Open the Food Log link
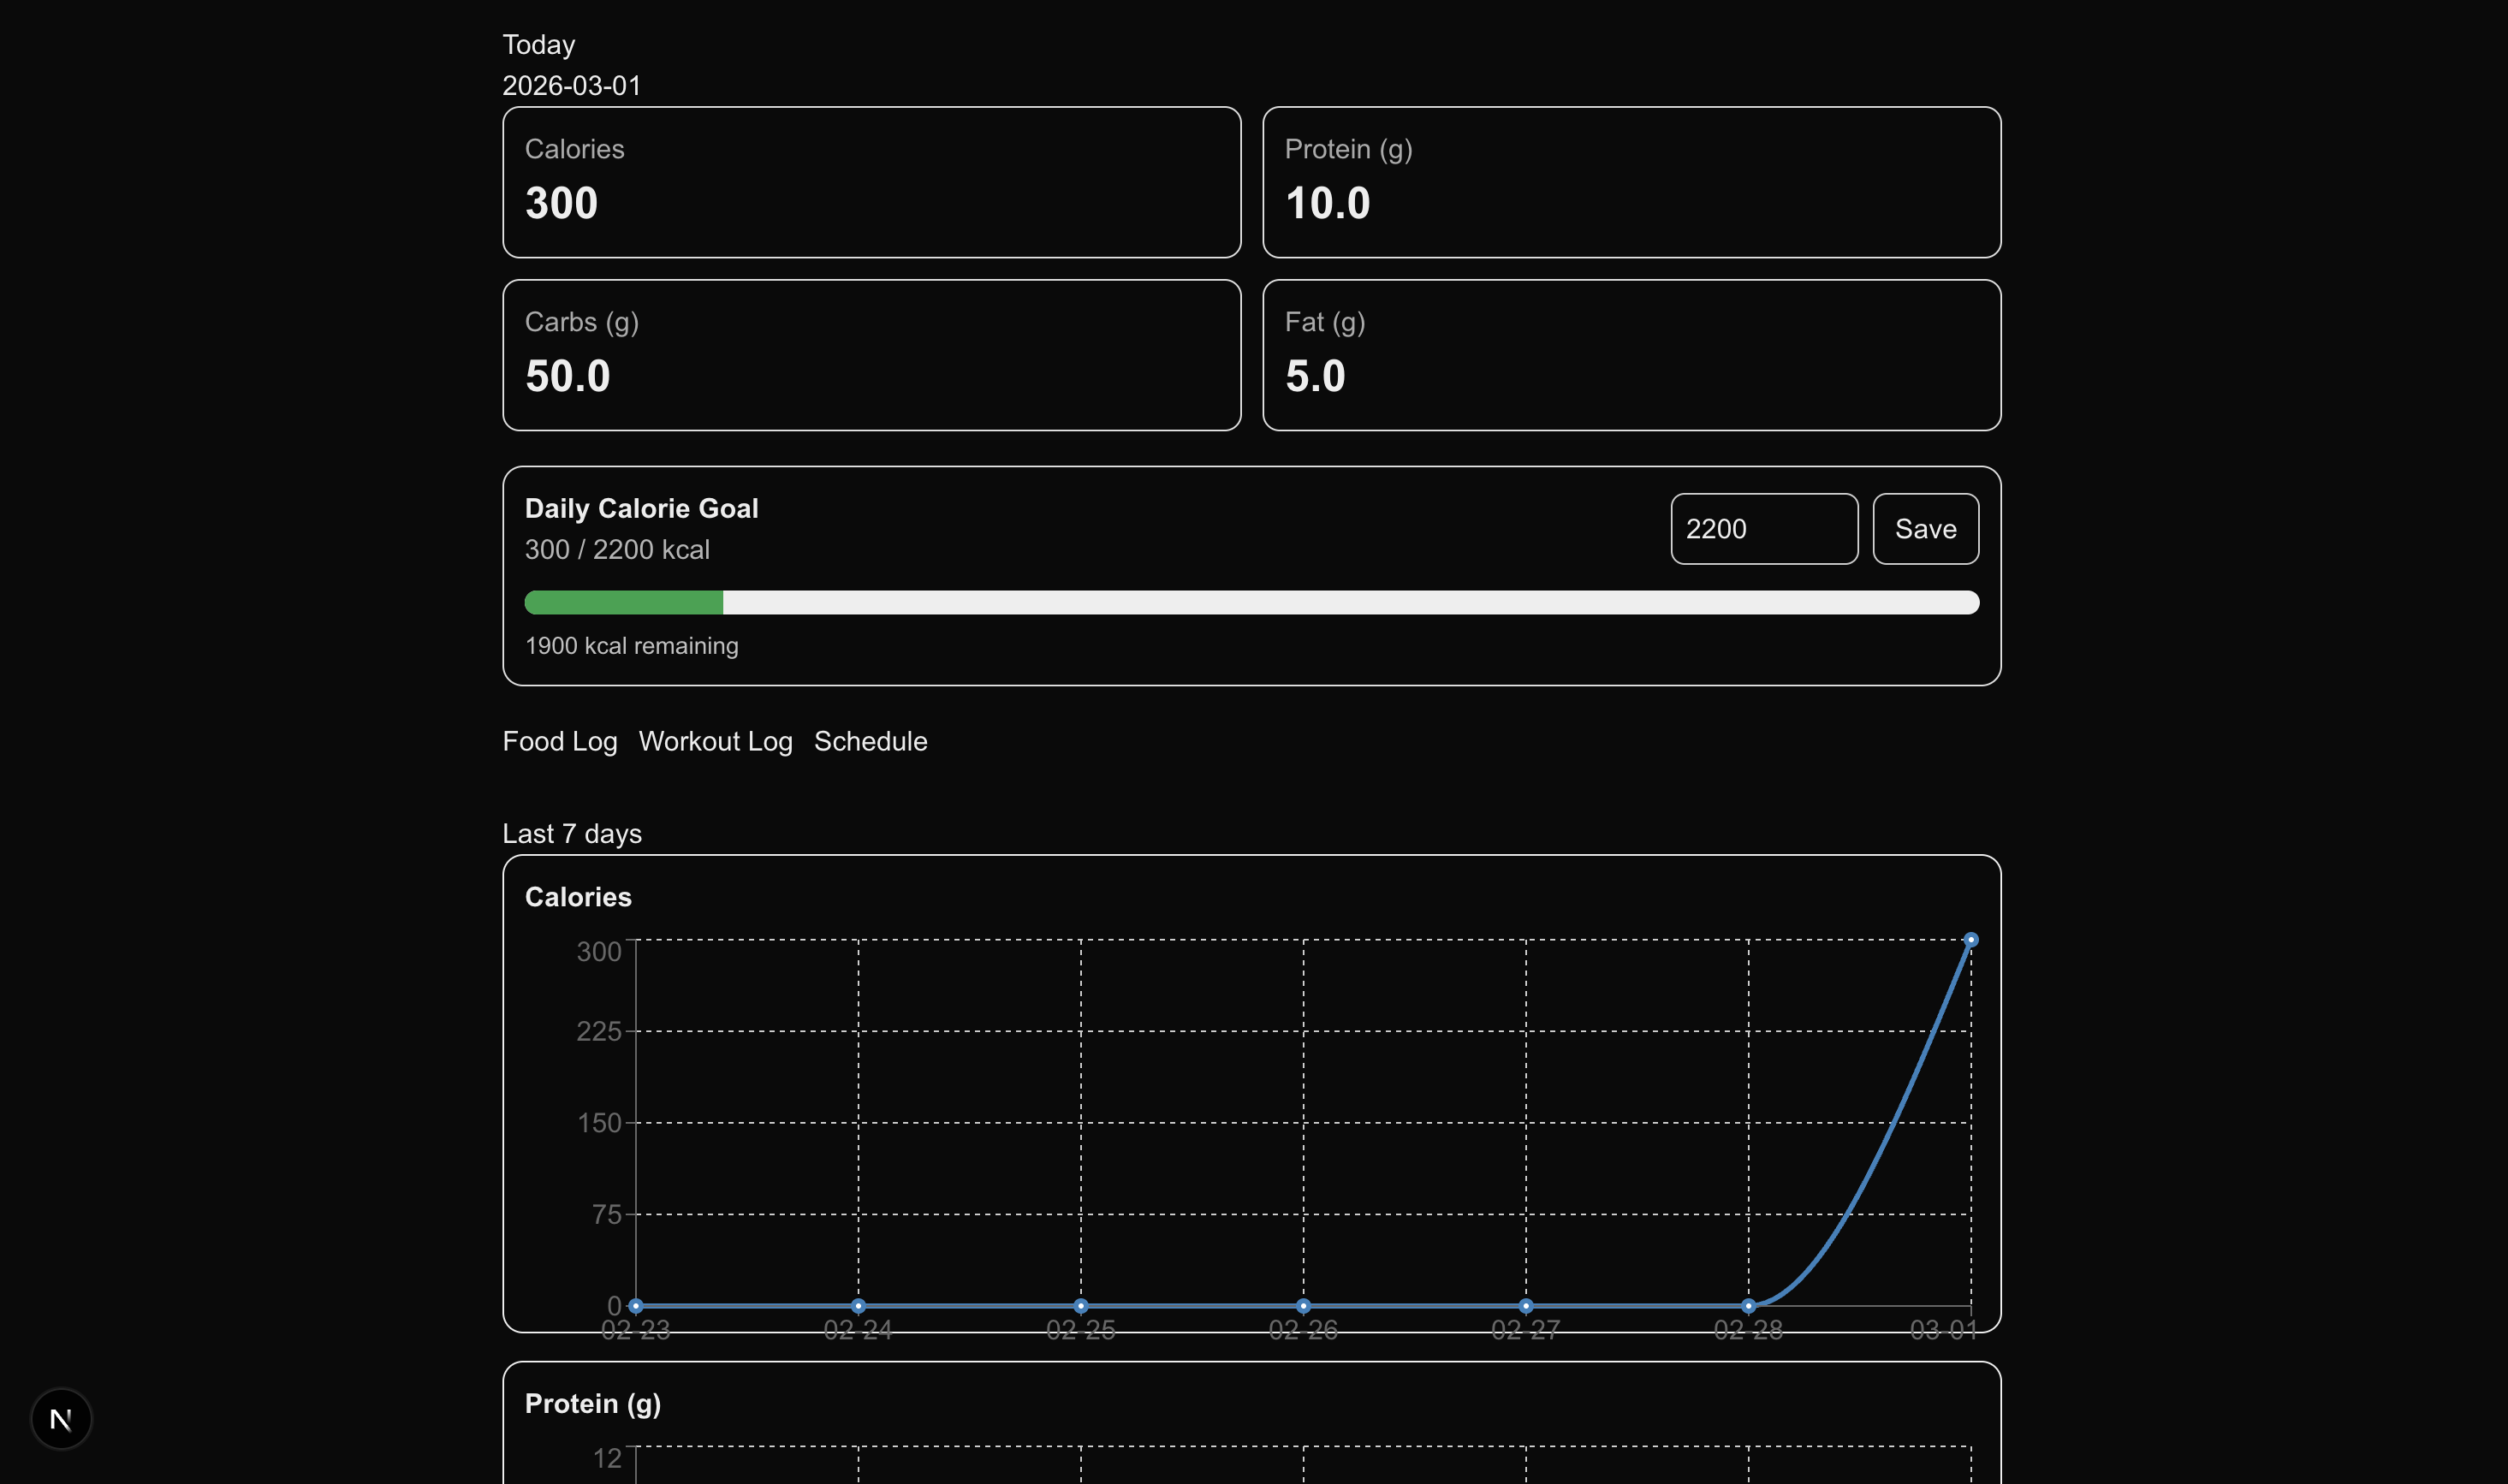The height and width of the screenshot is (1484, 2508). pos(559,741)
